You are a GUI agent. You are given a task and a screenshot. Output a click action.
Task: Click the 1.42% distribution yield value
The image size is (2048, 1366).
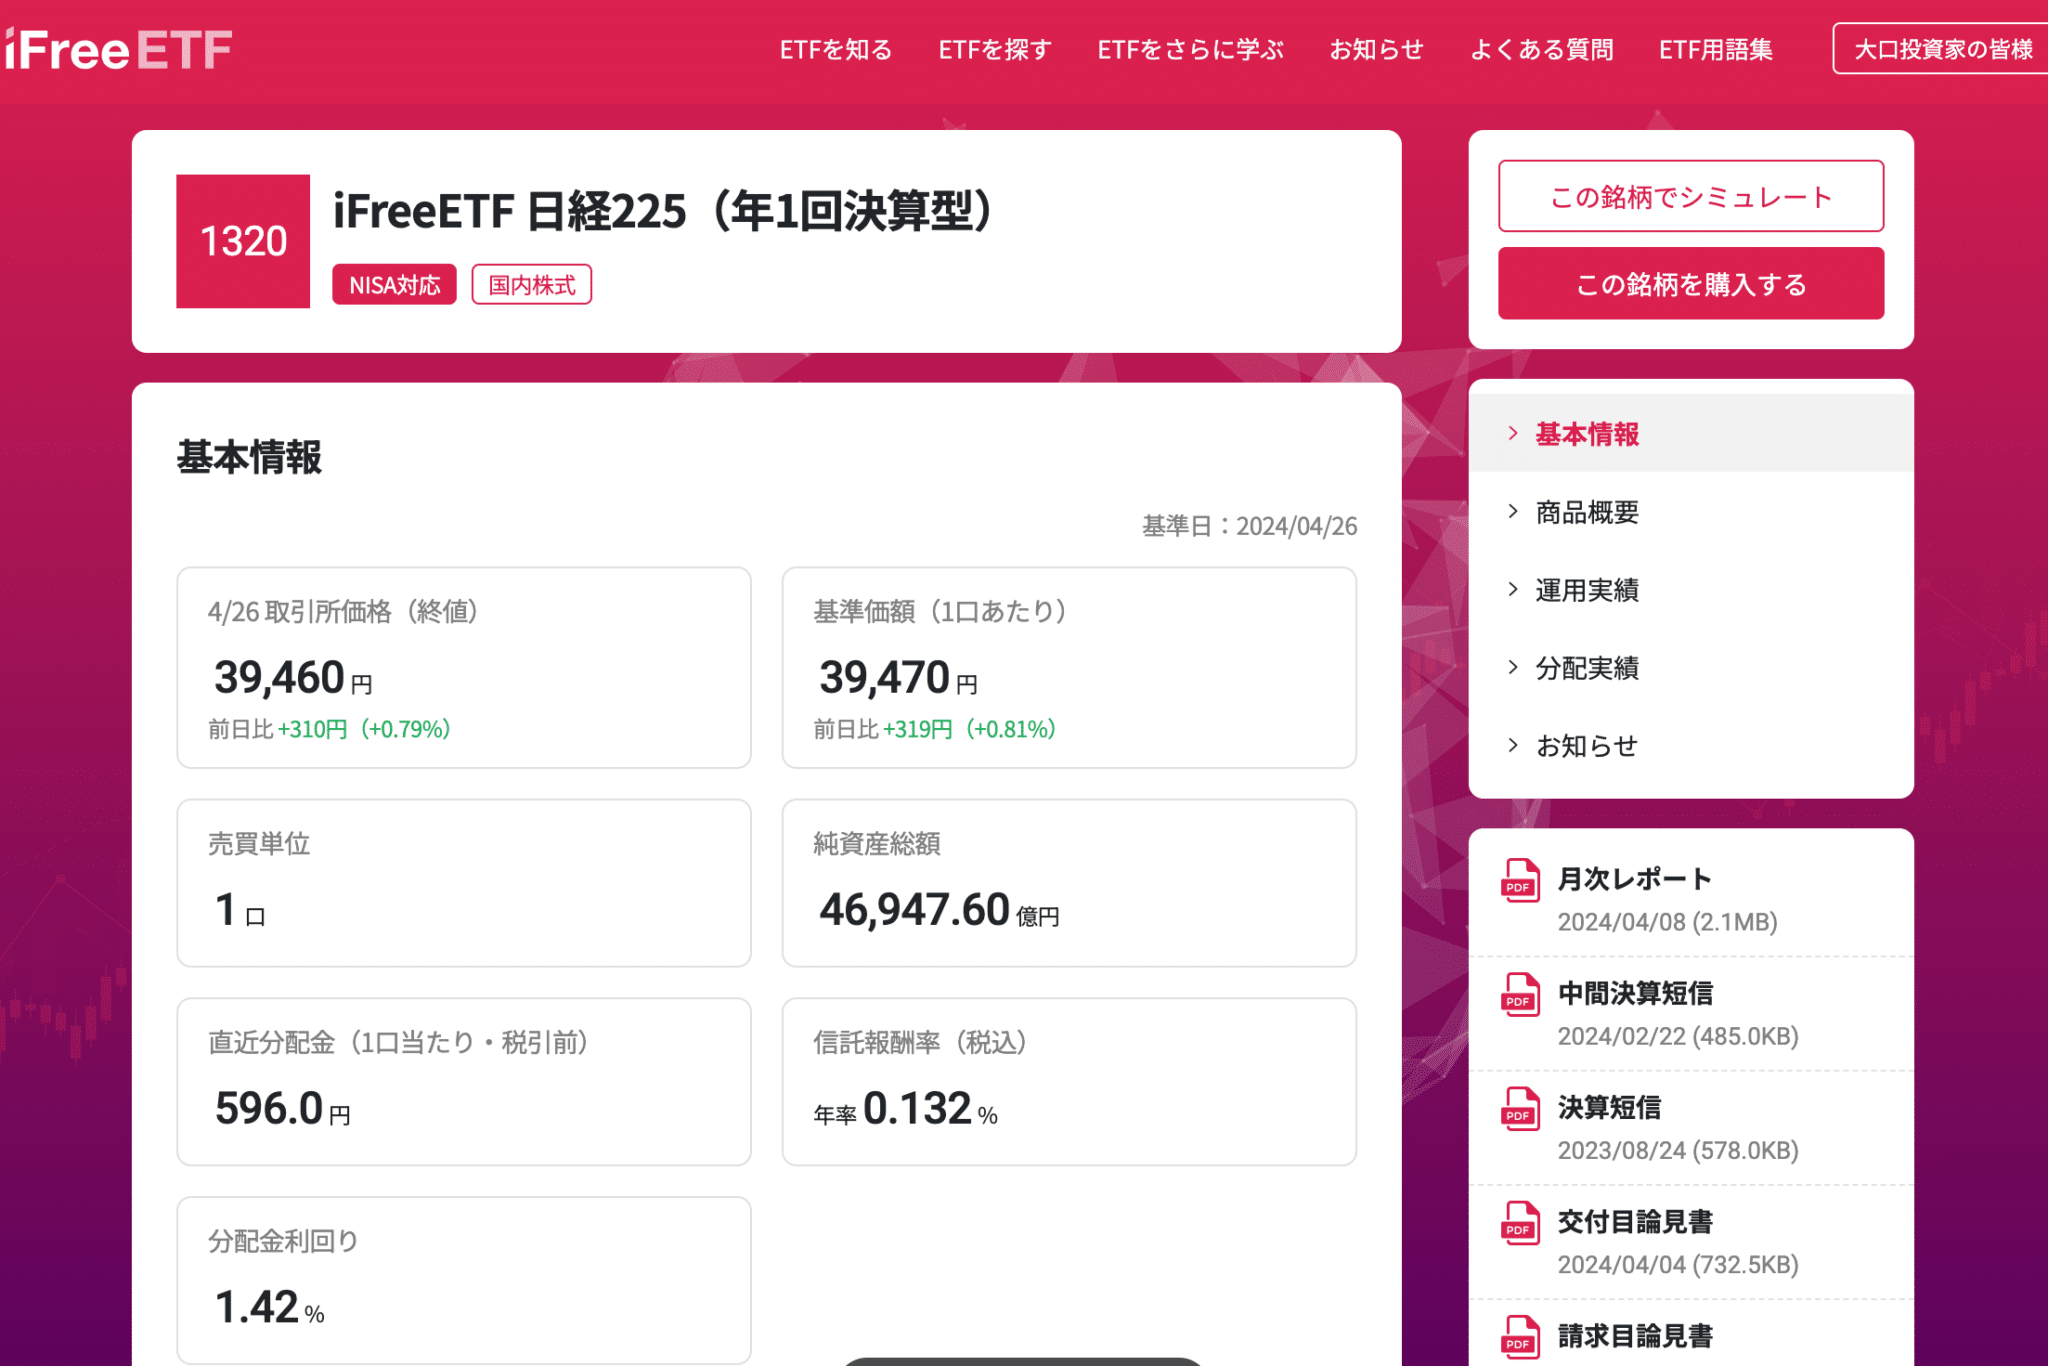(269, 1308)
